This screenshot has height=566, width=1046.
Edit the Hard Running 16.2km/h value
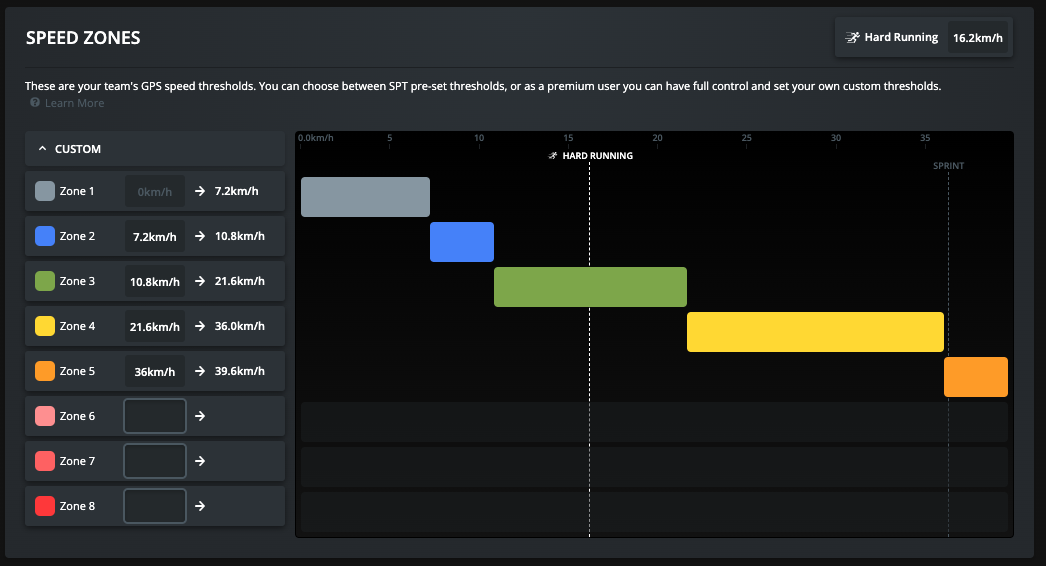(978, 38)
